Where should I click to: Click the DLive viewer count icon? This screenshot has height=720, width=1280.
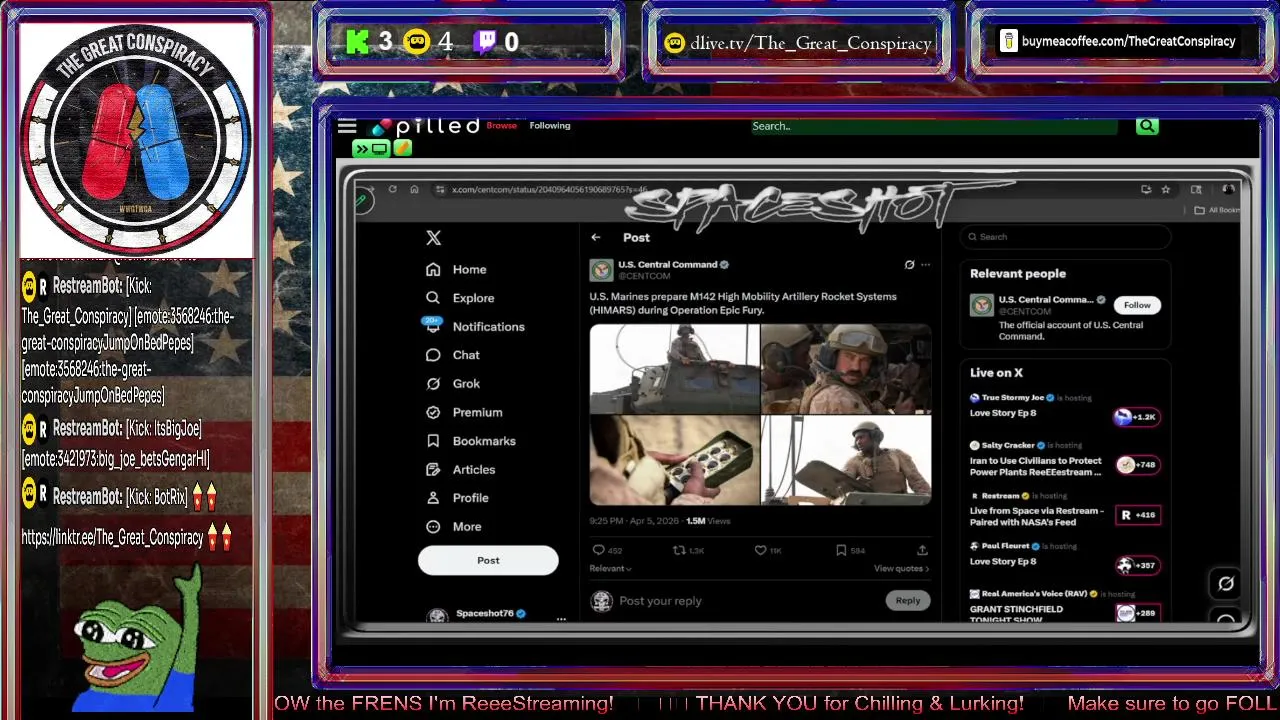click(x=417, y=42)
